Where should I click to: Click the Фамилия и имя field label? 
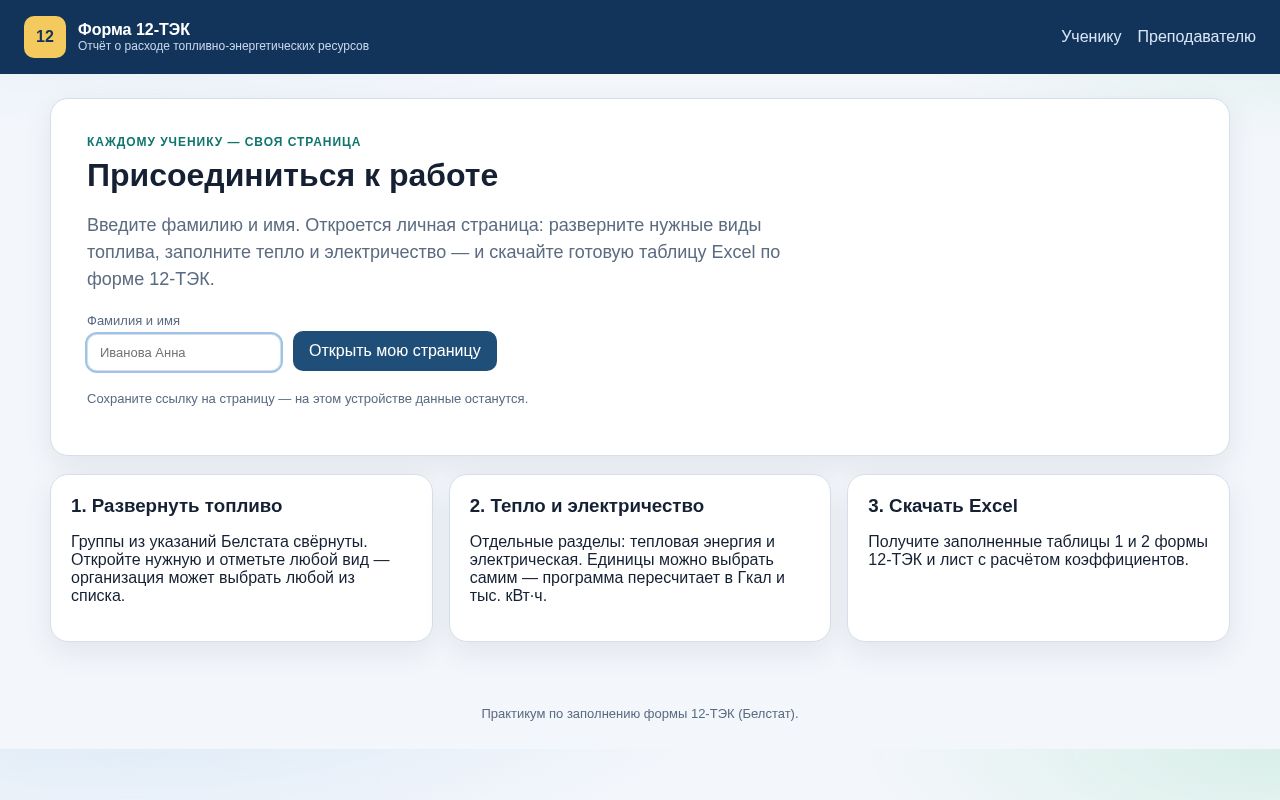[x=133, y=321]
